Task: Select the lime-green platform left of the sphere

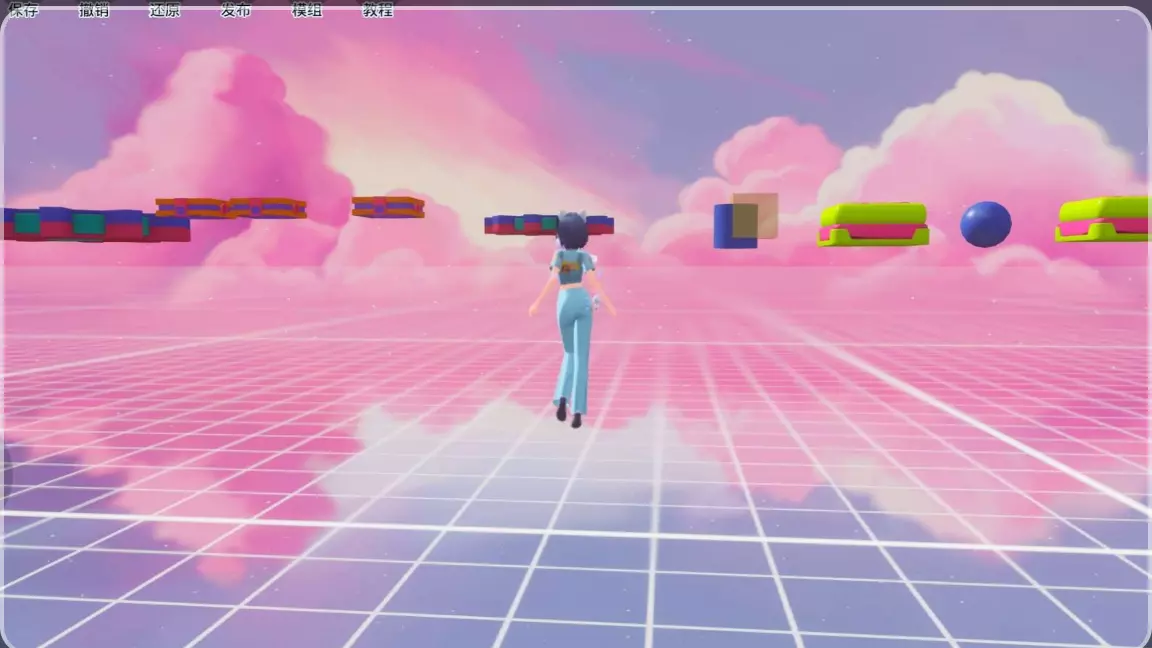Action: coord(873,224)
